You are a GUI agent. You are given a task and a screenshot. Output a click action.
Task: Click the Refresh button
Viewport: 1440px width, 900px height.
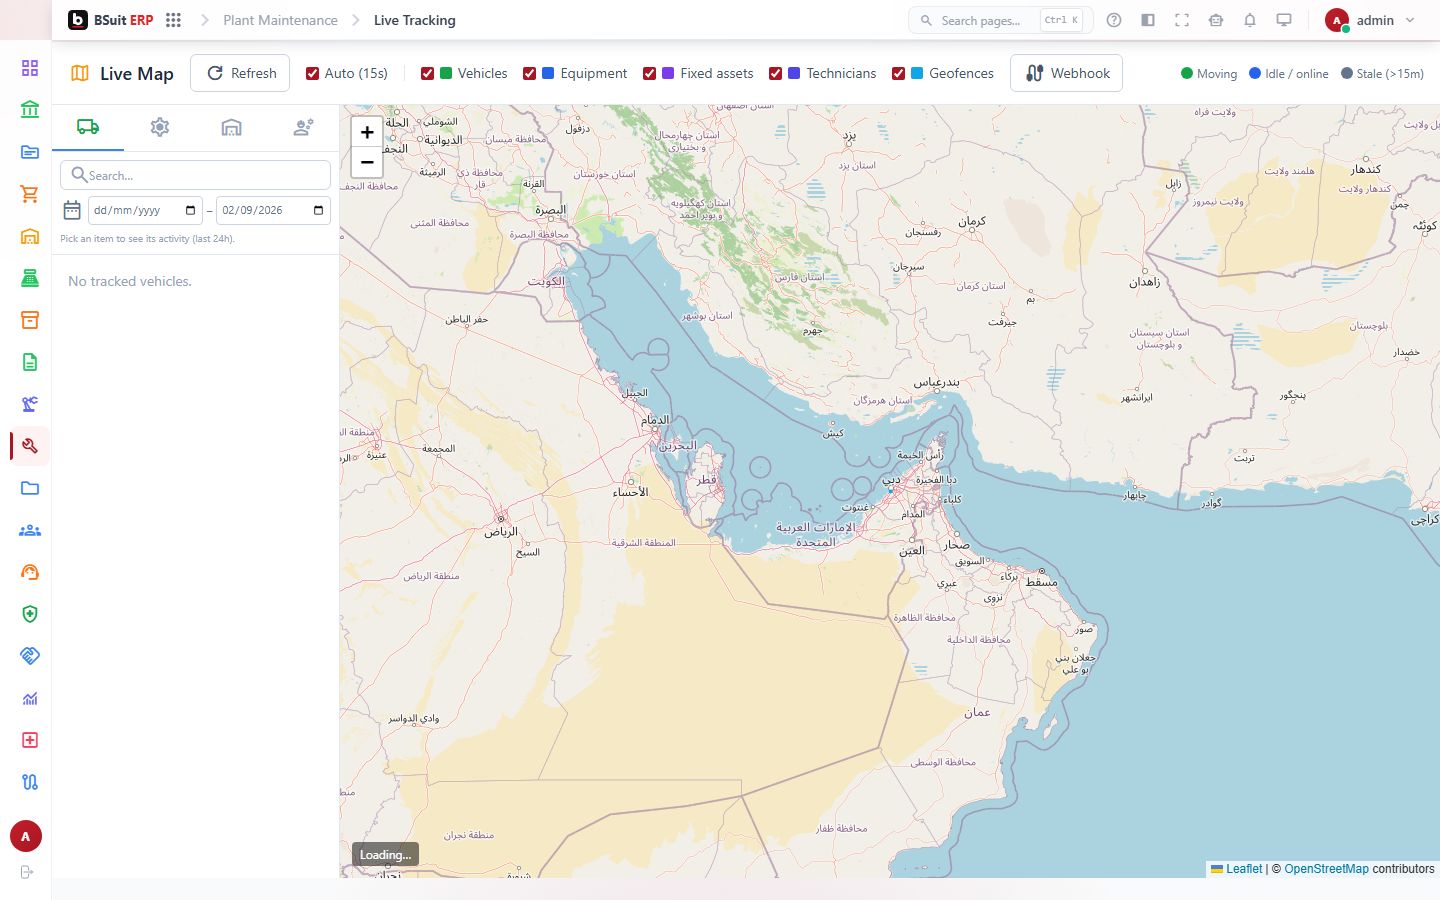pyautogui.click(x=240, y=73)
